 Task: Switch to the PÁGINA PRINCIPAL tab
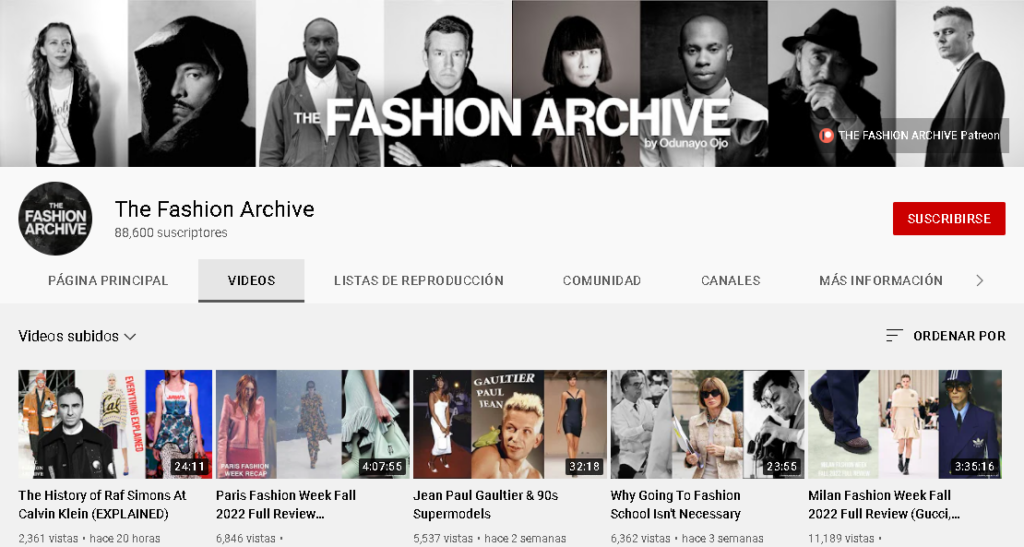point(108,281)
